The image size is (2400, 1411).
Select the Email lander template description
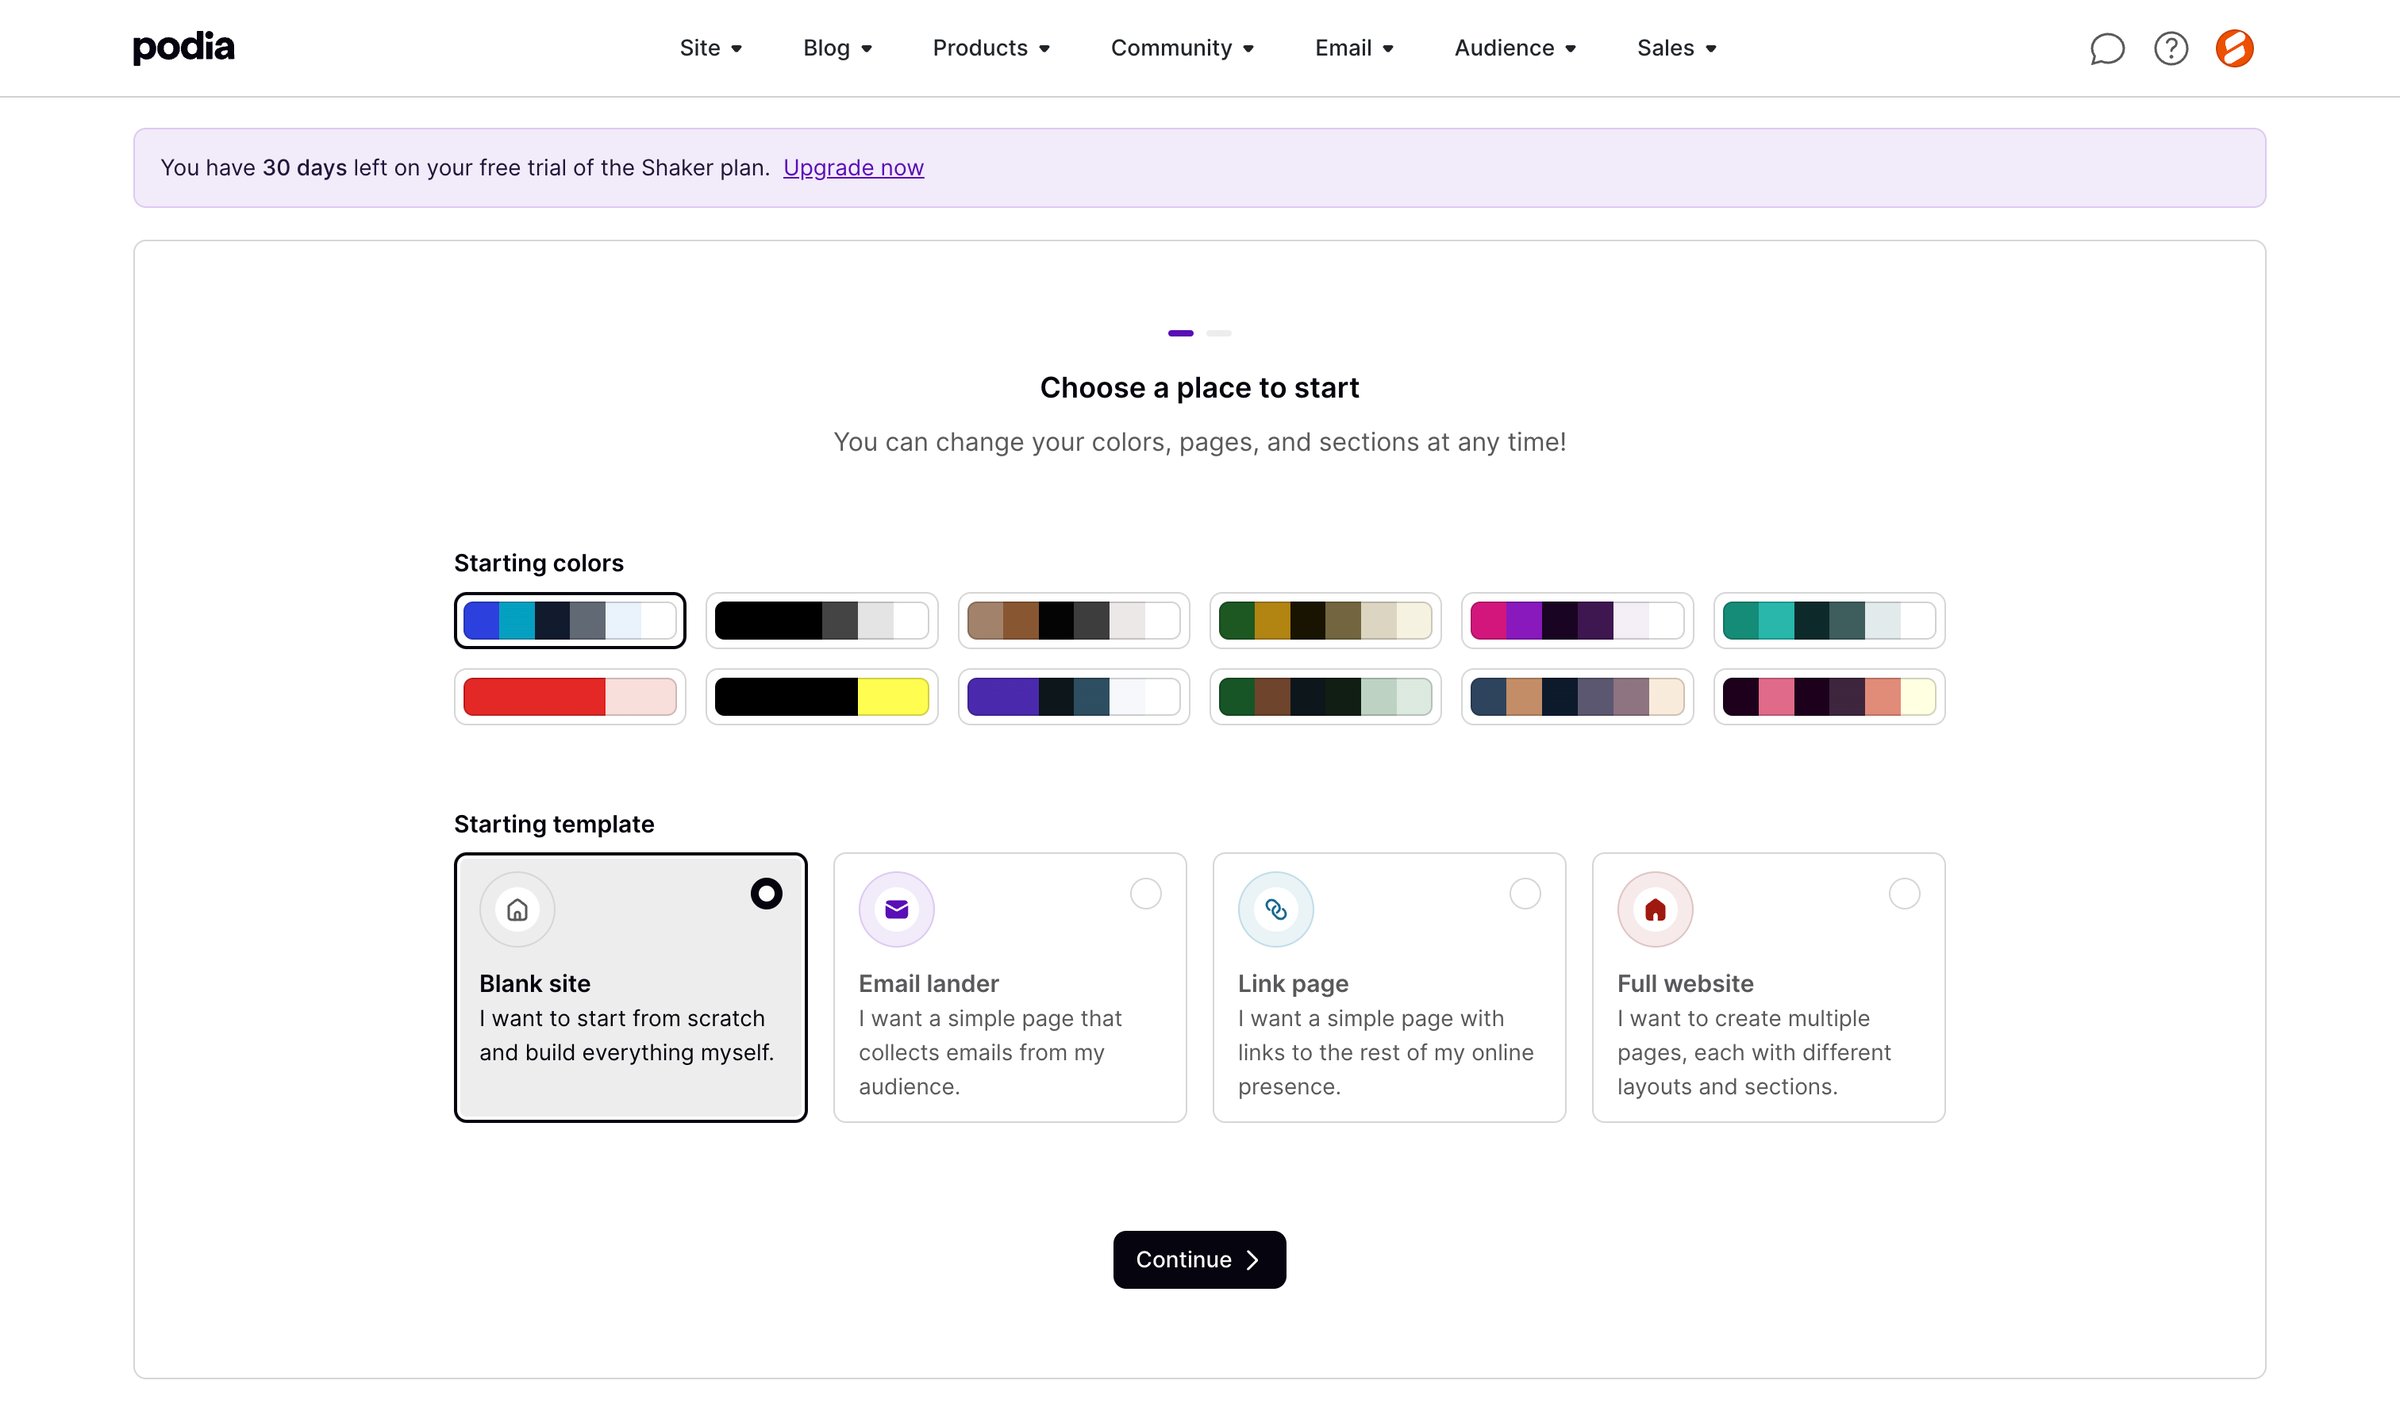(990, 1052)
